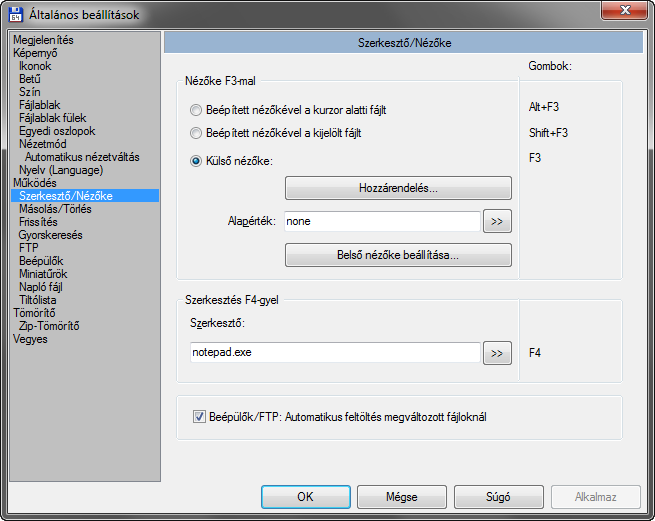
Task: Click the Nézőke F3-mal group label
Action: point(220,81)
